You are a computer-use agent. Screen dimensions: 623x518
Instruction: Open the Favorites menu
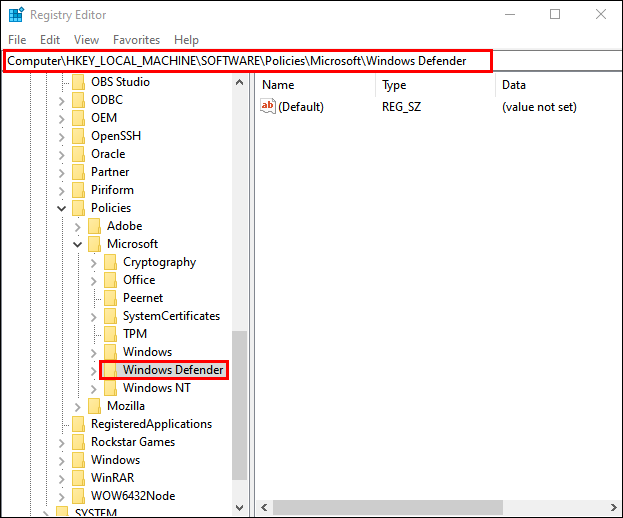point(136,40)
